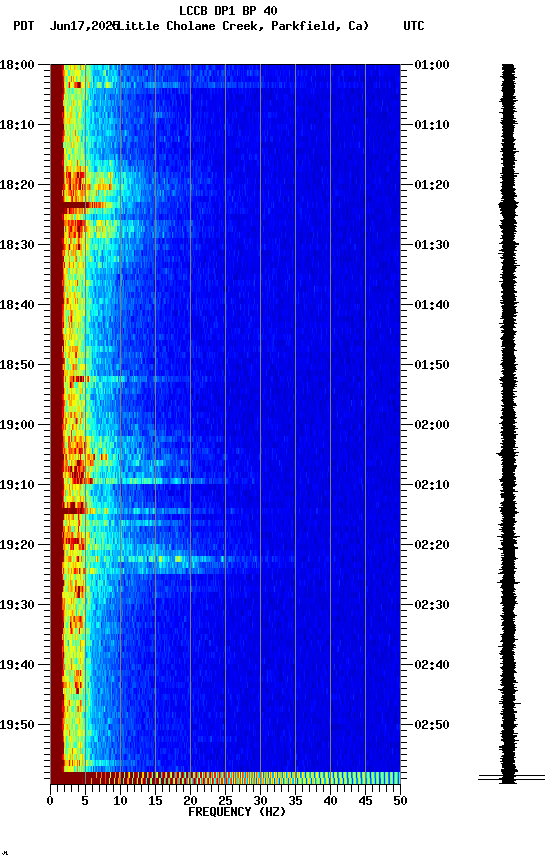Click the 15 Hz frequency axis label
Image resolution: width=552 pixels, height=864 pixels.
pyautogui.click(x=155, y=801)
